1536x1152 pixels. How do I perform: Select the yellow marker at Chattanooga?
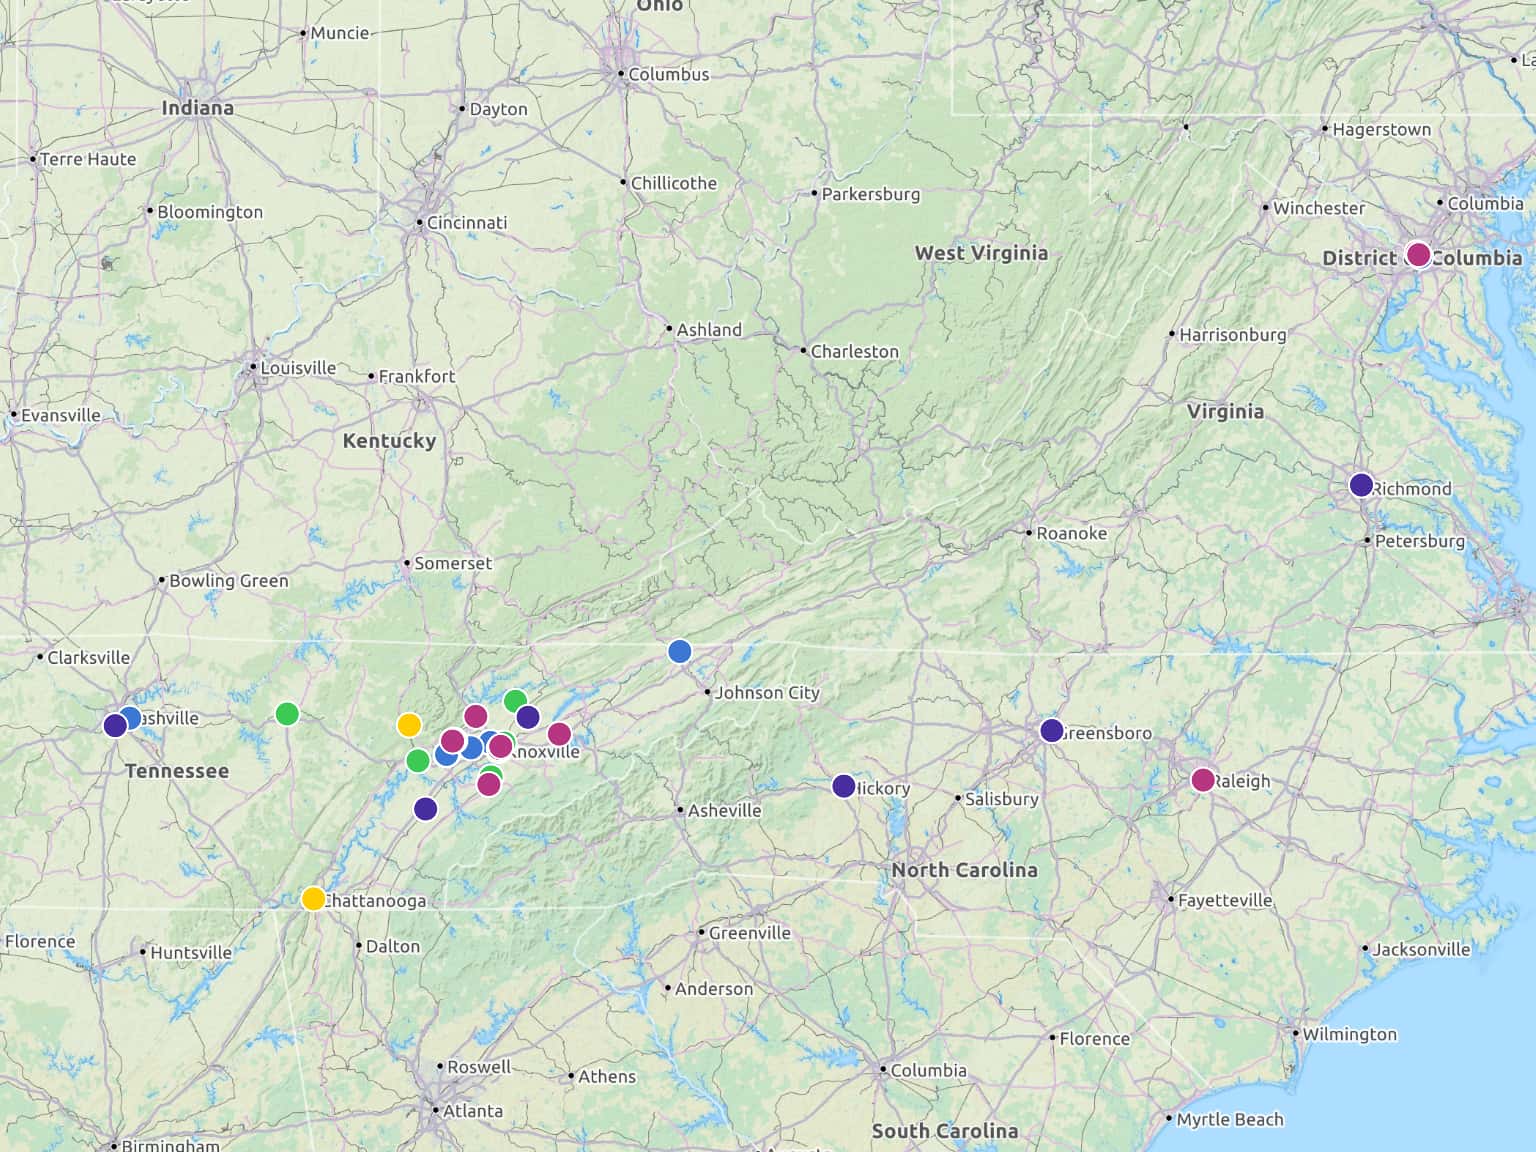coord(313,898)
